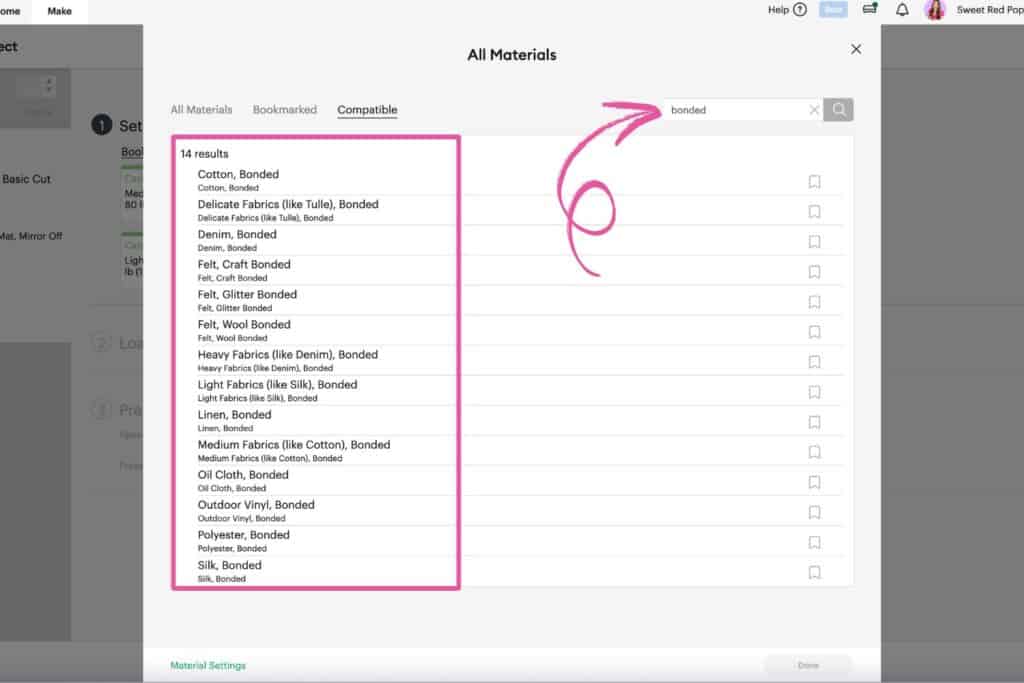Viewport: 1024px width, 683px height.
Task: Close the All Materials dialog
Action: point(856,49)
